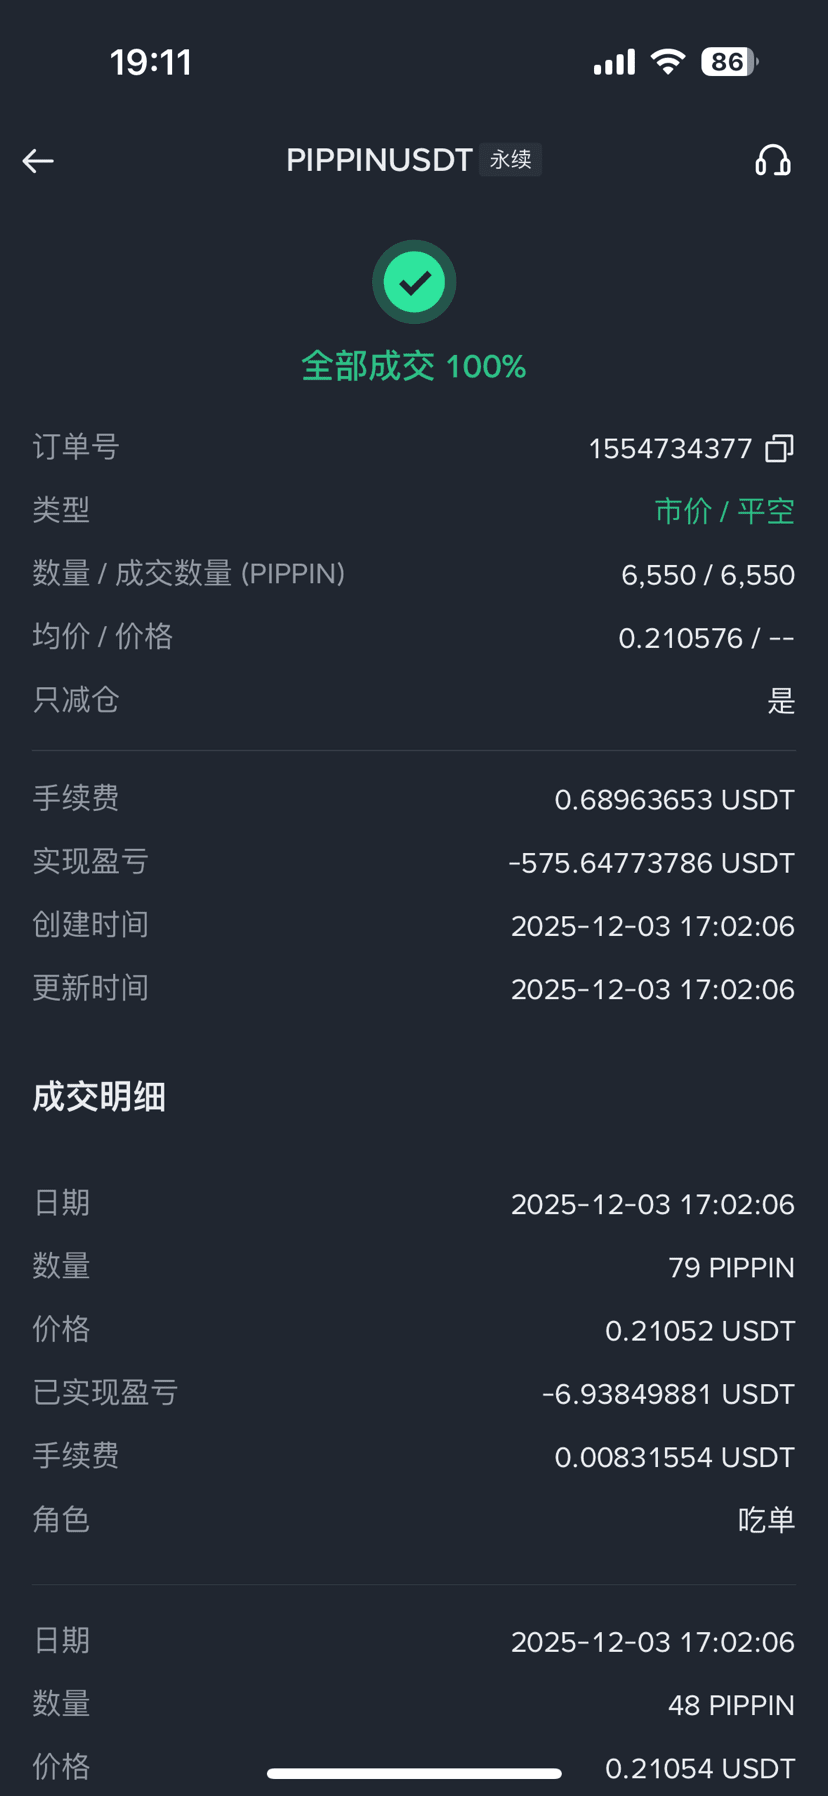Tap the 成交明细 section header
The width and height of the screenshot is (828, 1796).
[x=99, y=1097]
